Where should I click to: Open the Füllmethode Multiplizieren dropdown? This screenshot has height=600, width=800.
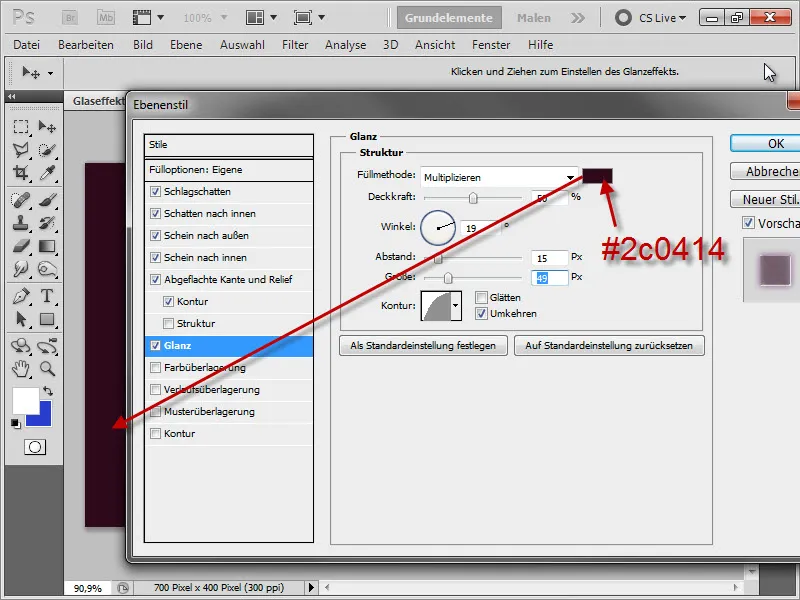(x=499, y=177)
